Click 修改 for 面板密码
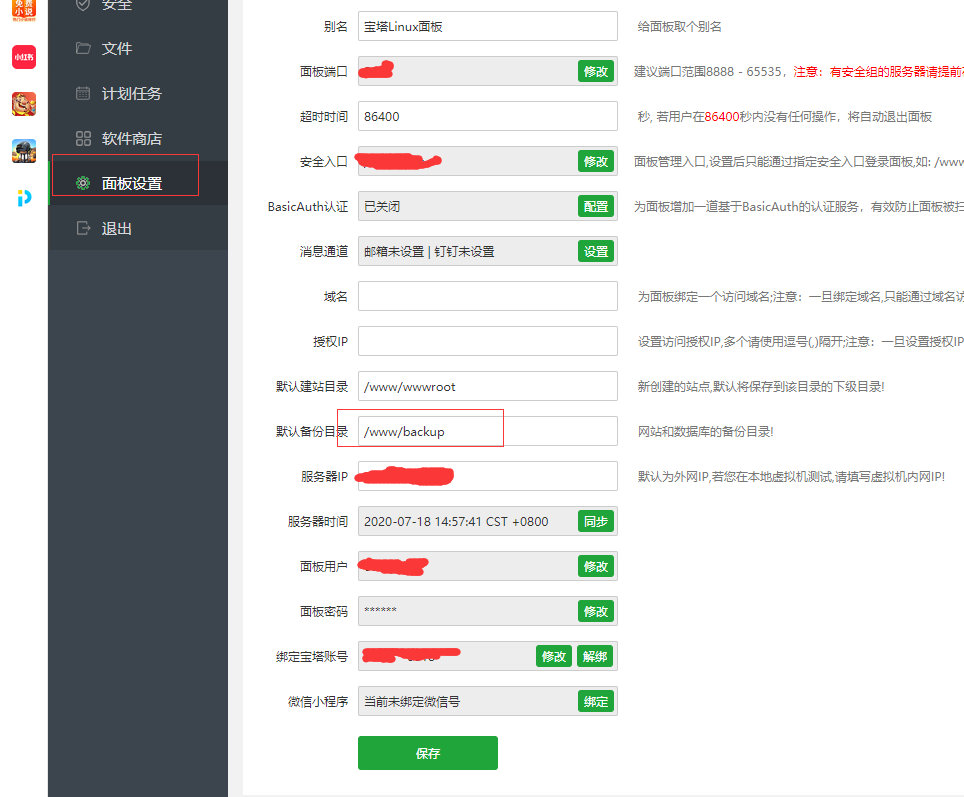Screen dimensions: 964x797 coord(596,611)
